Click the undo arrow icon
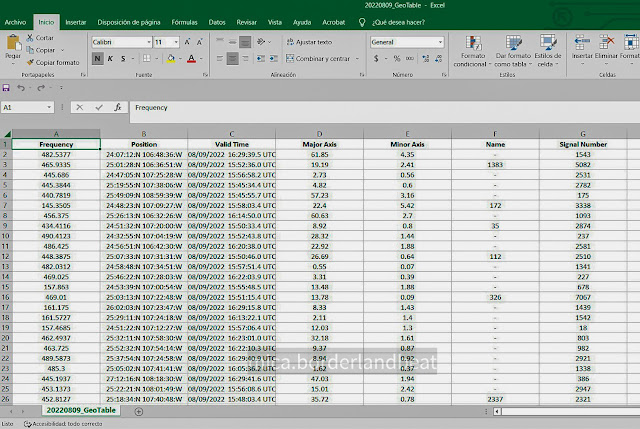The width and height of the screenshot is (640, 429). click(x=23, y=89)
